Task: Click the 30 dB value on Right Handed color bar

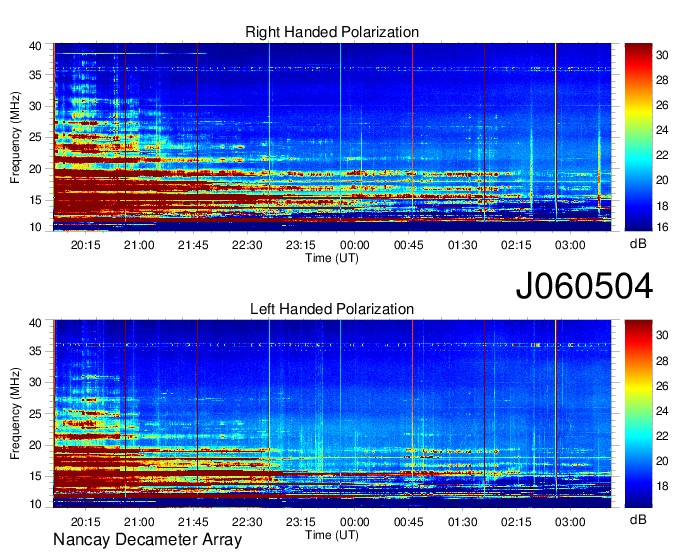Action: point(662,55)
